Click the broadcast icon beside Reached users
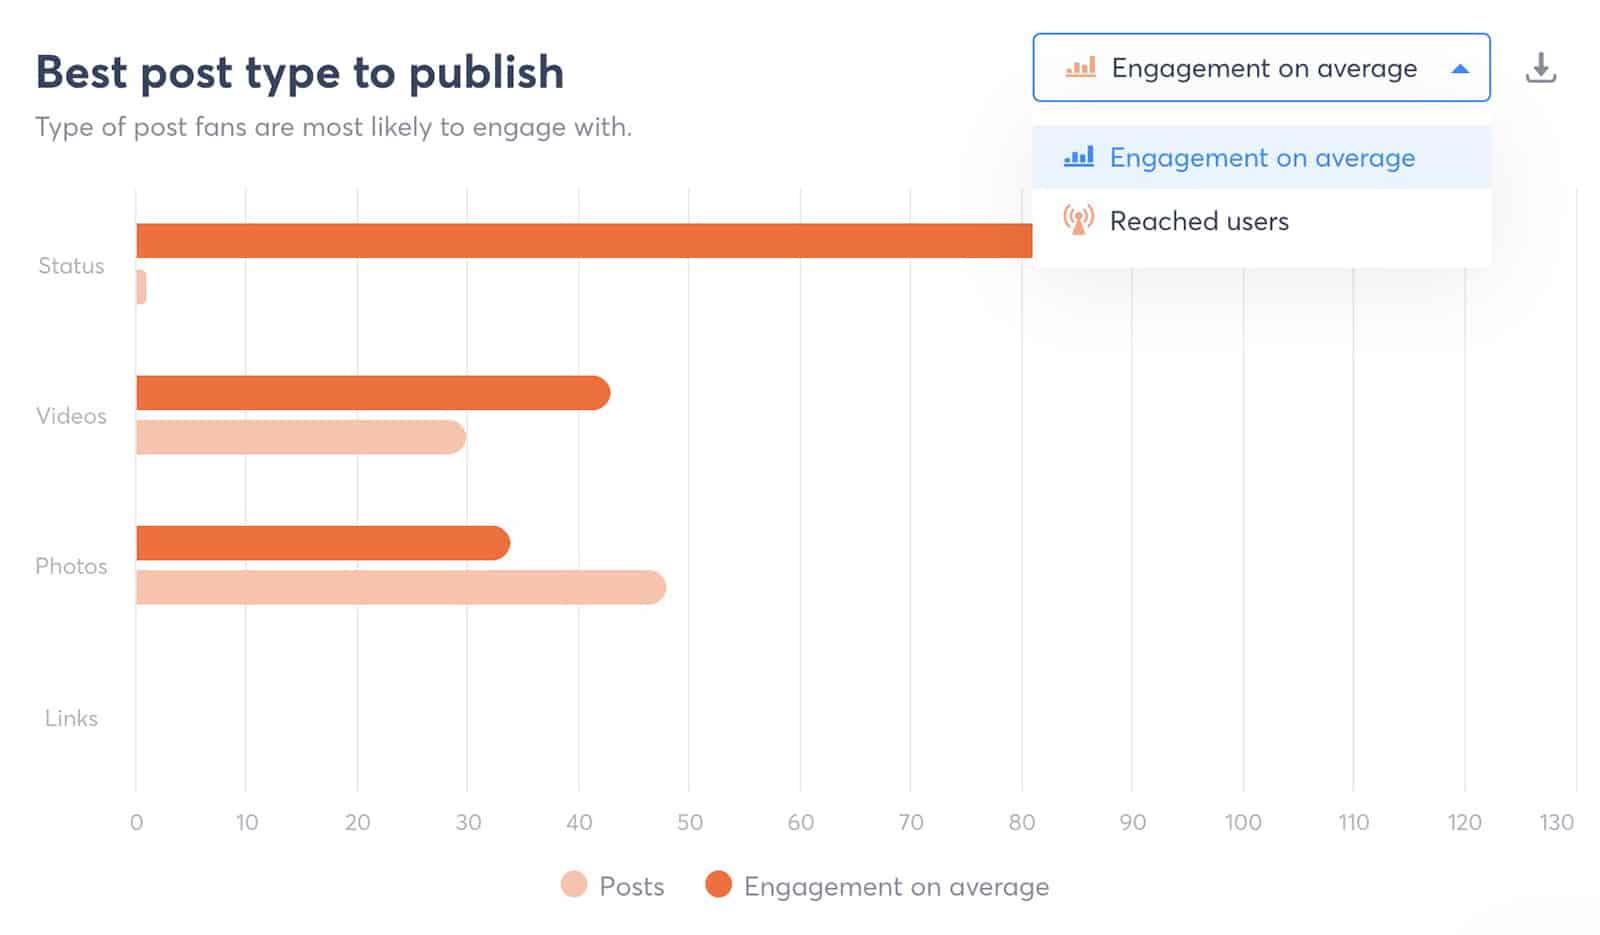The height and width of the screenshot is (935, 1600). click(1078, 221)
